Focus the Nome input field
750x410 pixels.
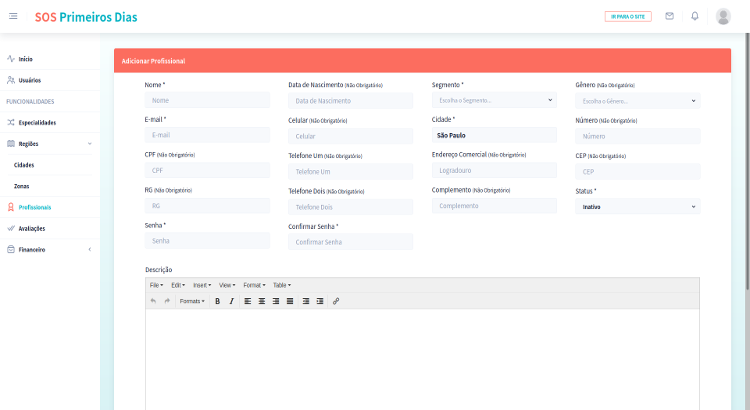[x=207, y=100]
